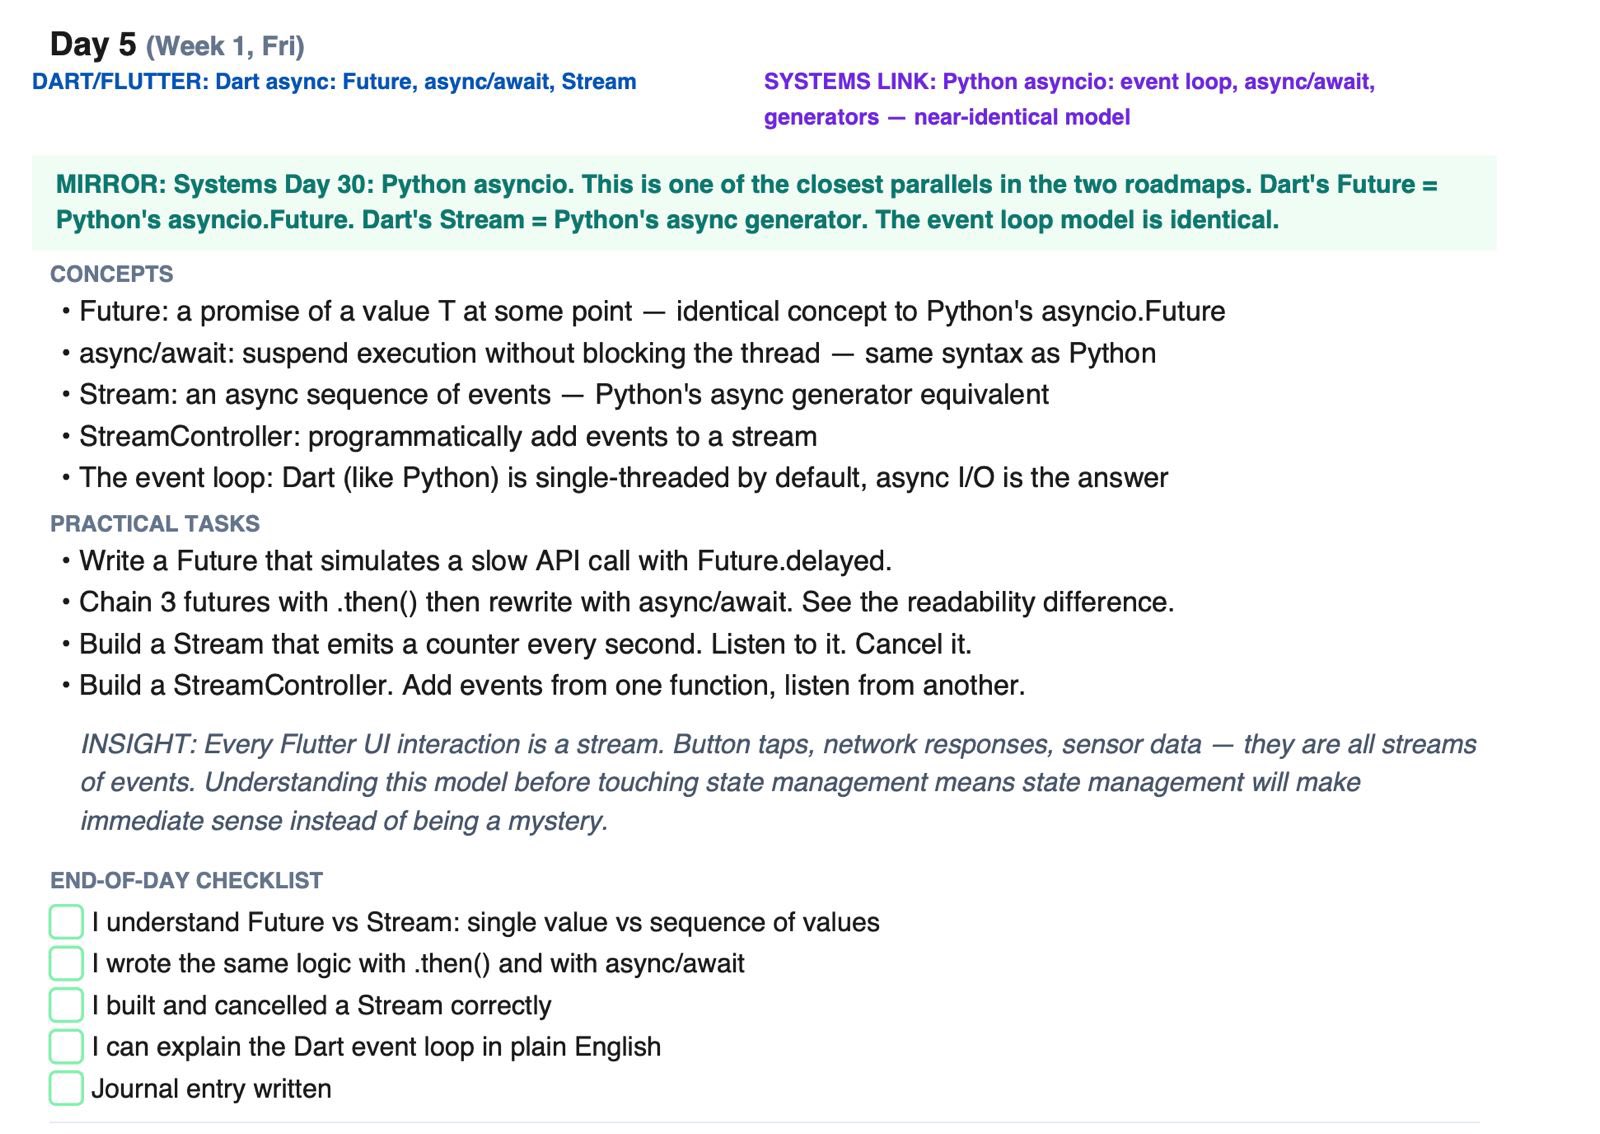
Task: Click the StreamController concept bullet
Action: [447, 437]
